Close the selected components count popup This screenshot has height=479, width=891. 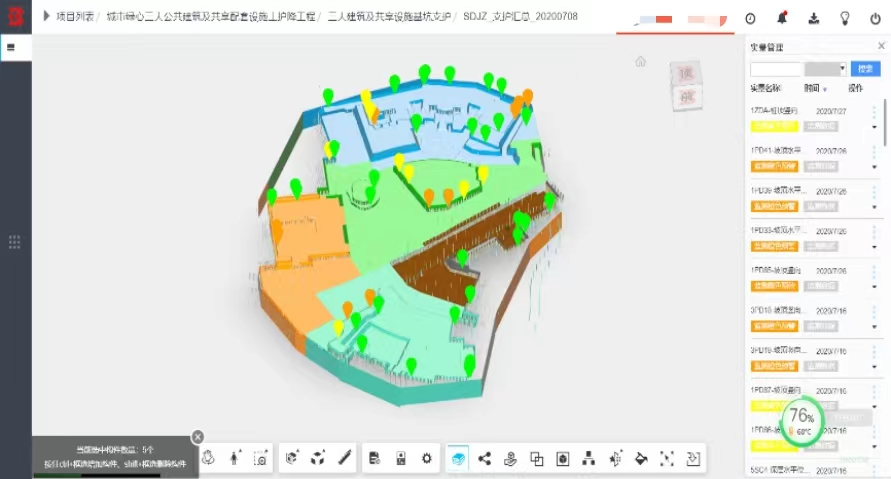[x=198, y=436]
